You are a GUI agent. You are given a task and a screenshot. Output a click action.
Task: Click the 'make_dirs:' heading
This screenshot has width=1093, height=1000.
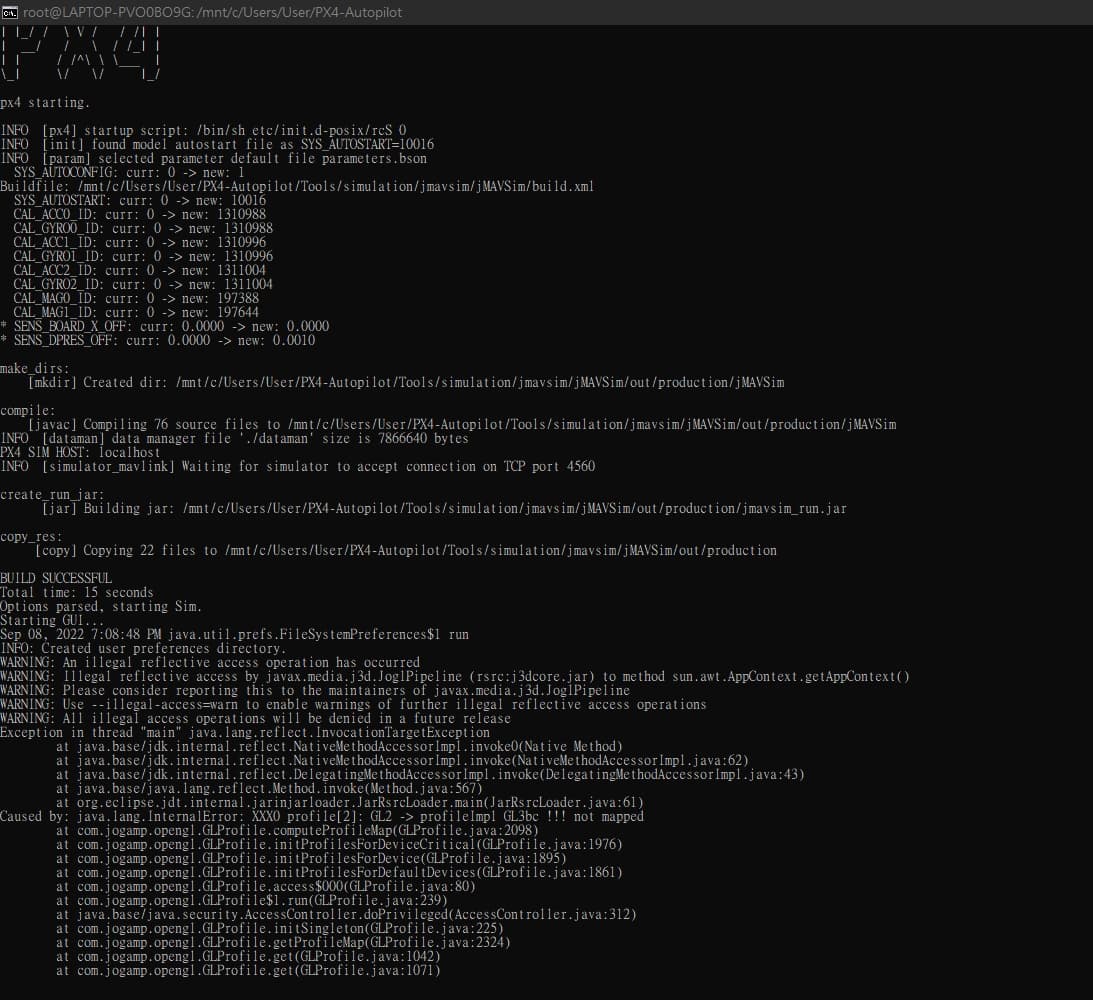point(35,369)
